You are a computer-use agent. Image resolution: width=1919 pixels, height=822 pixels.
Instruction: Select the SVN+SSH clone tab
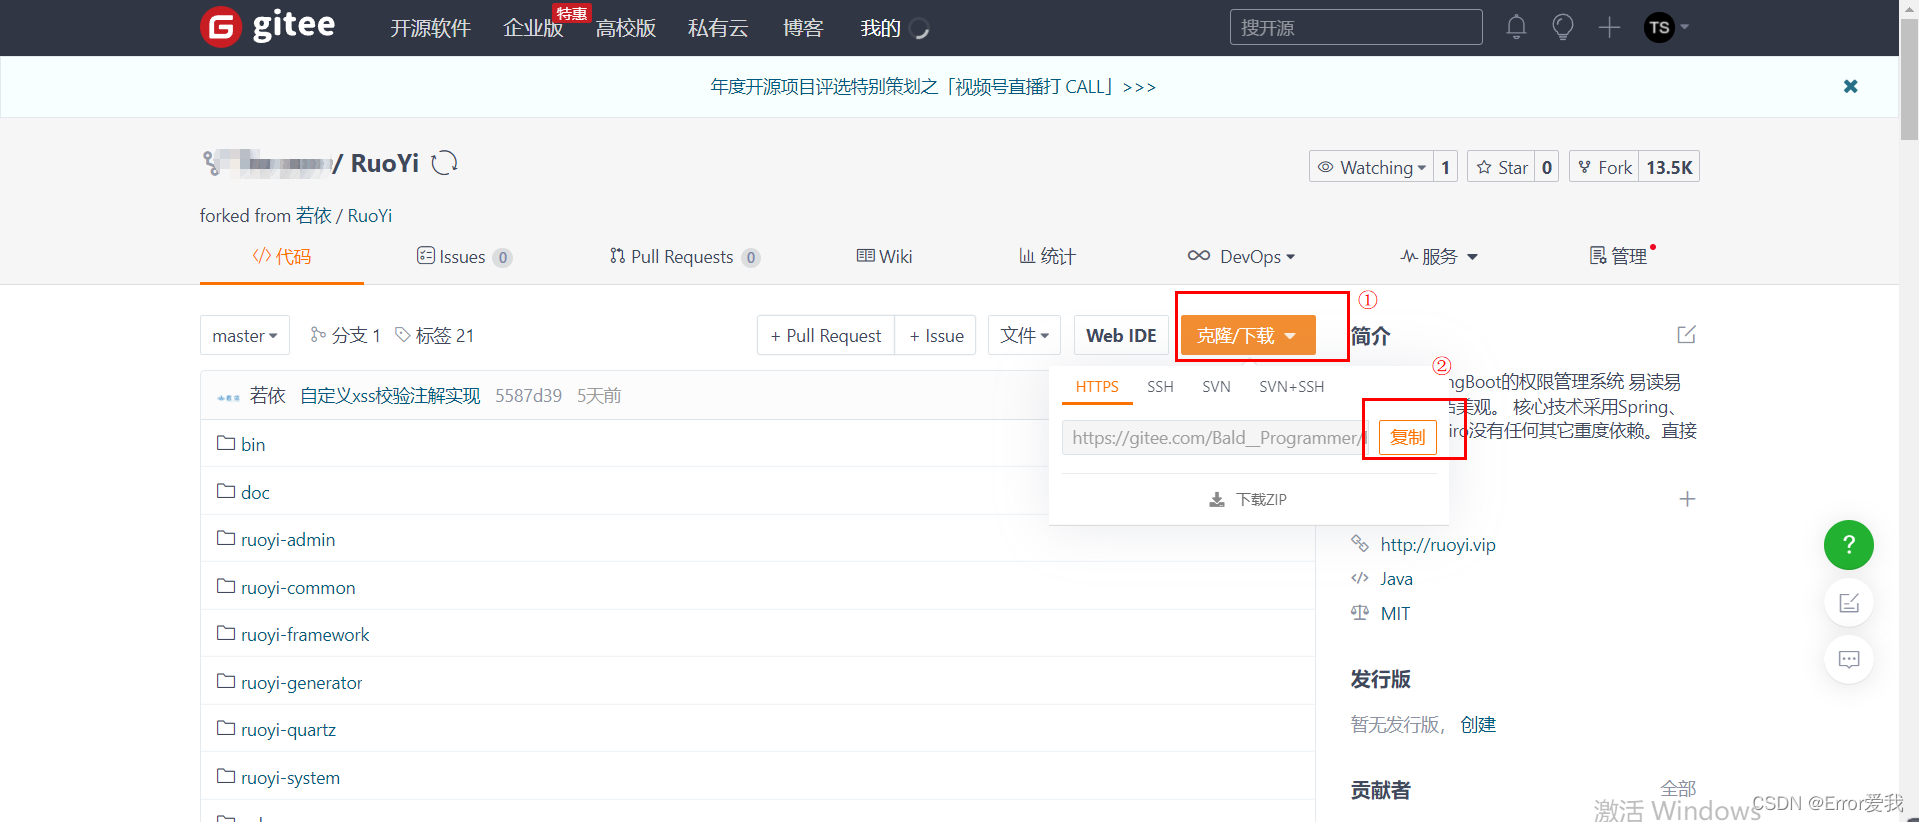pyautogui.click(x=1291, y=386)
